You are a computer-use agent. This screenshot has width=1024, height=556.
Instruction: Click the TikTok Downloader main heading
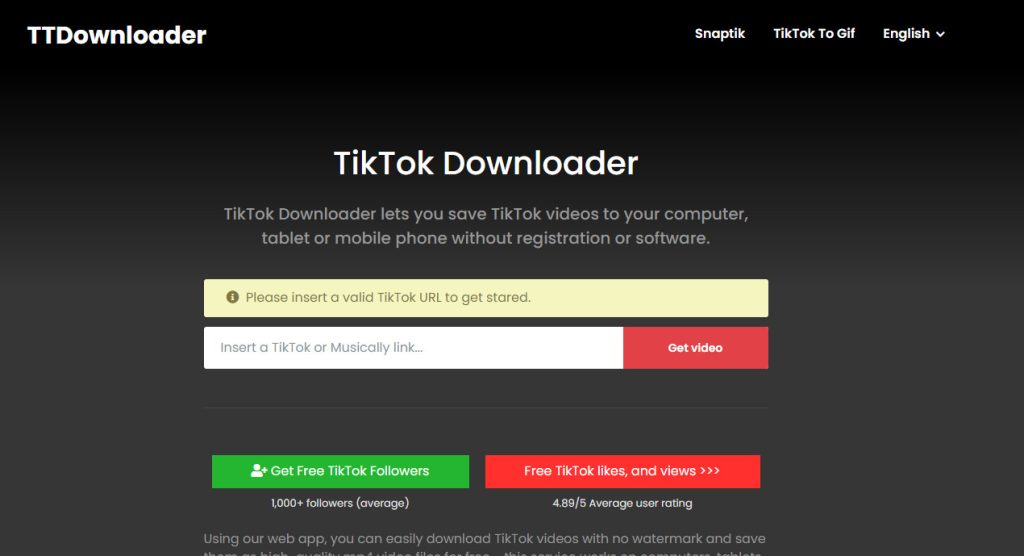click(486, 163)
